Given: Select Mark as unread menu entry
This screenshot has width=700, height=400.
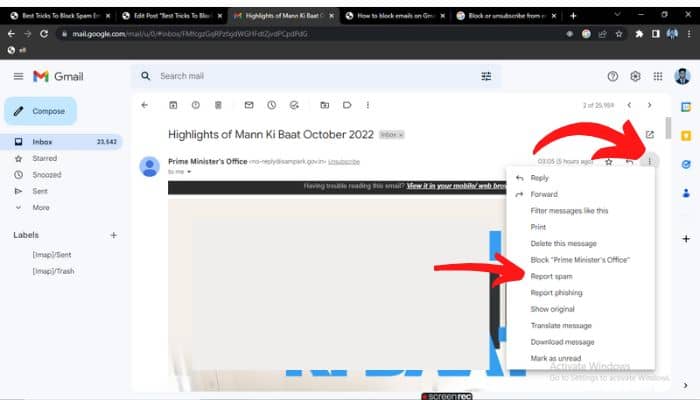Looking at the screenshot, I should (580, 358).
